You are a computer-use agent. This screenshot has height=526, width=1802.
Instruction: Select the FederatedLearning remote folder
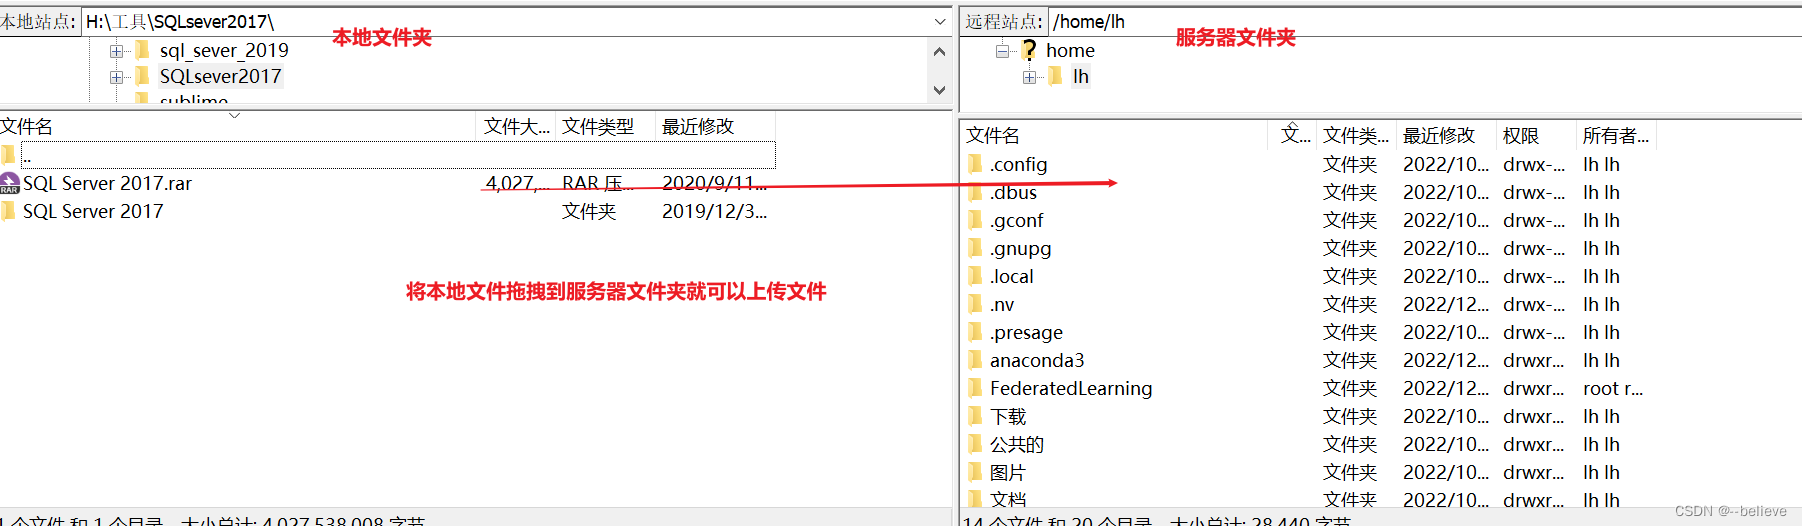tap(1071, 388)
